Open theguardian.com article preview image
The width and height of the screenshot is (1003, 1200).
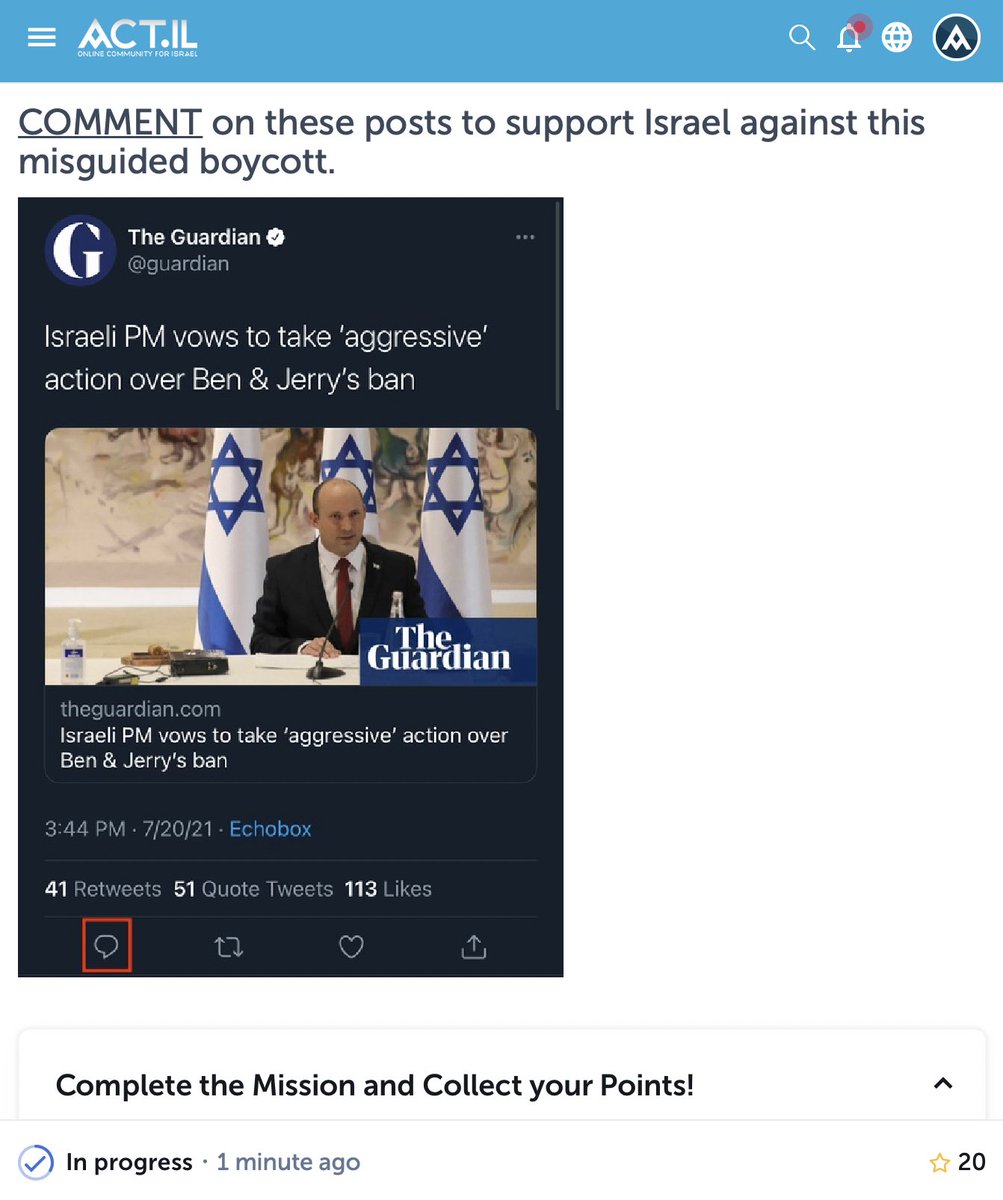point(291,556)
